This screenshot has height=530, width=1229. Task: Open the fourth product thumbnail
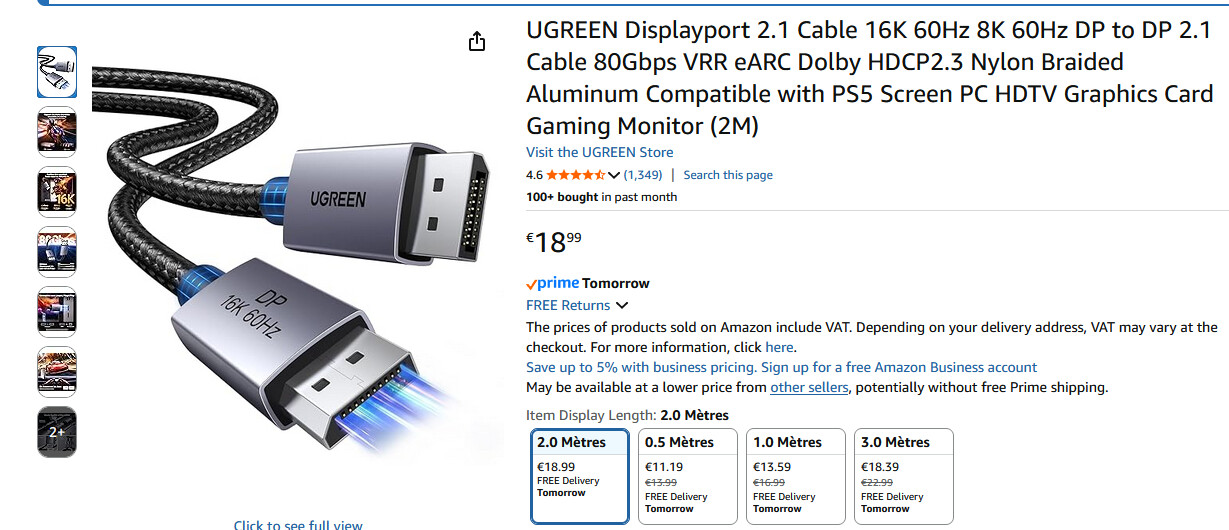[57, 252]
